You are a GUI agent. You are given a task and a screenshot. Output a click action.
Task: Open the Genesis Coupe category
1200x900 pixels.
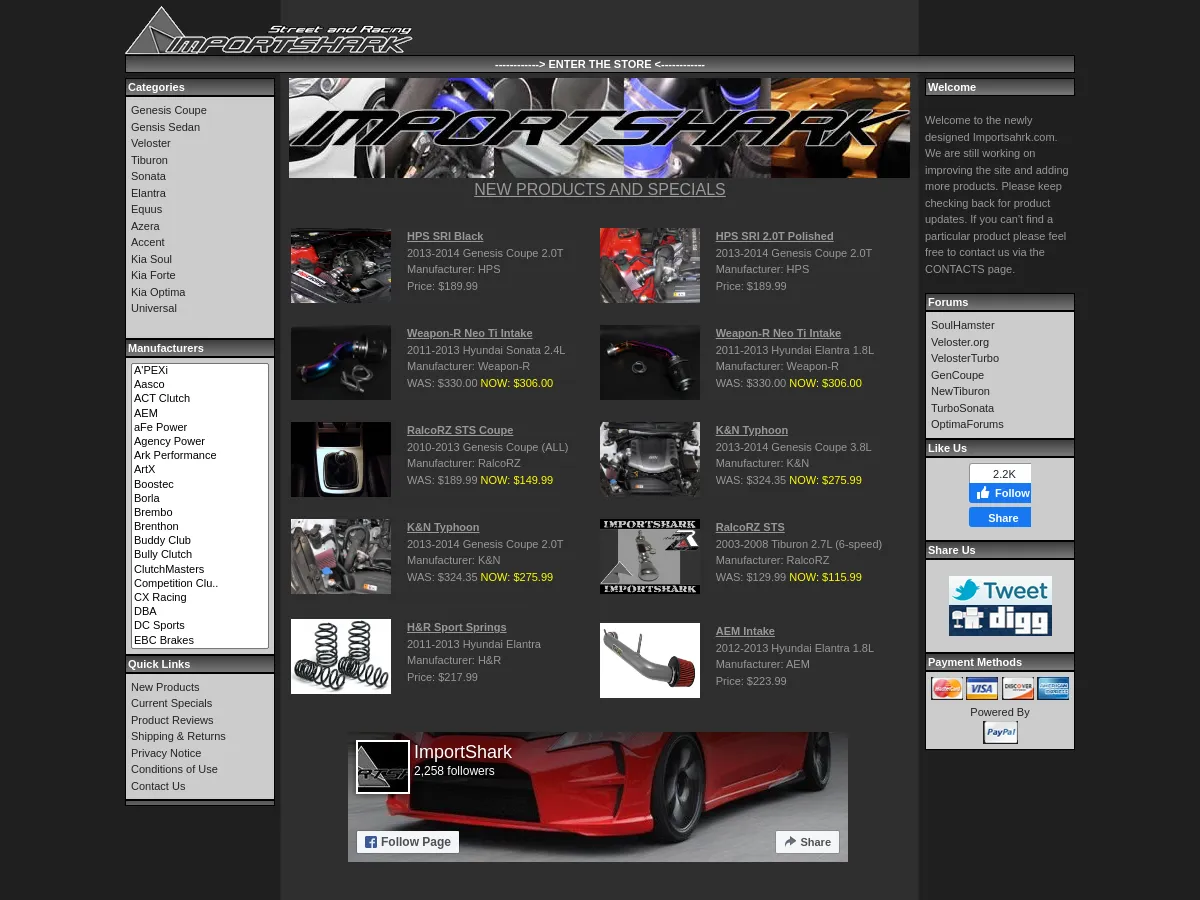click(x=168, y=110)
